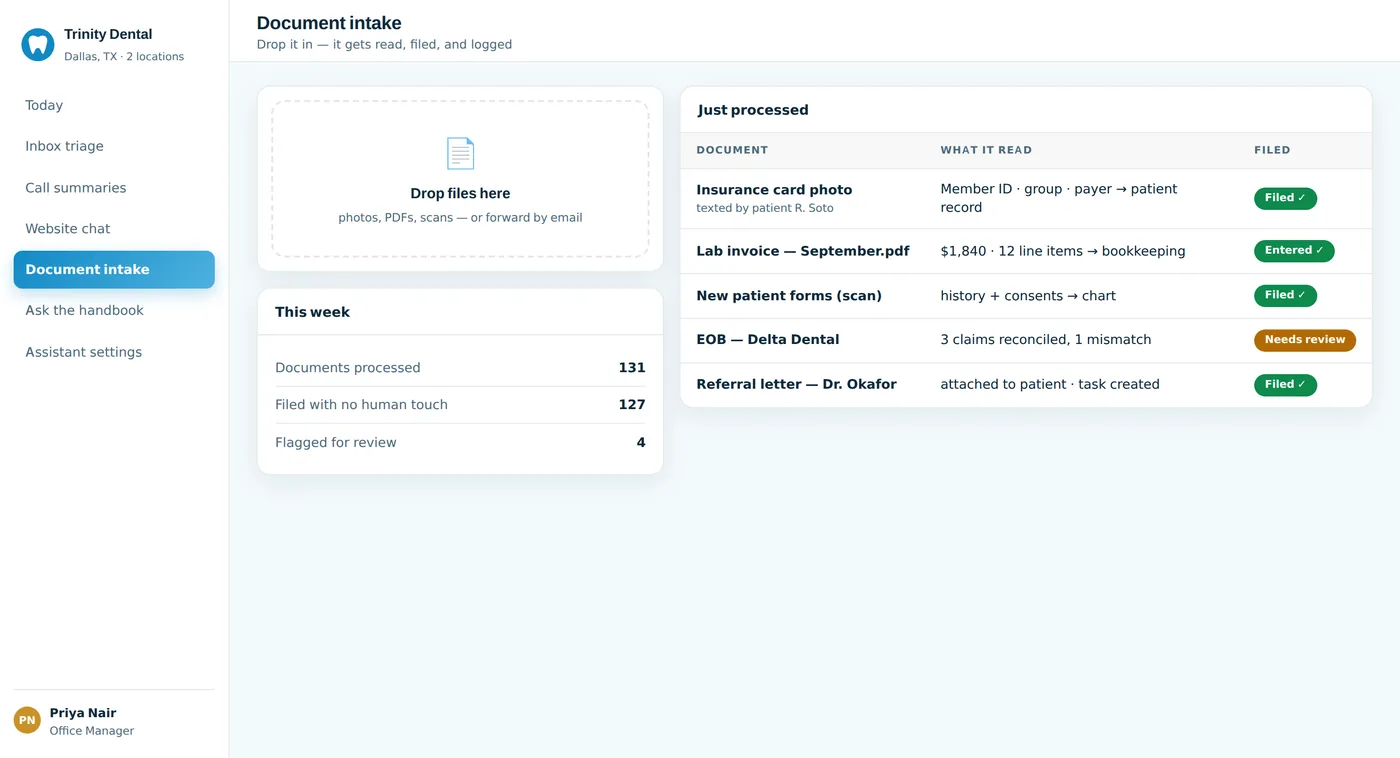Click the Flagged for review count 4
The height and width of the screenshot is (758, 1400).
tap(641, 443)
